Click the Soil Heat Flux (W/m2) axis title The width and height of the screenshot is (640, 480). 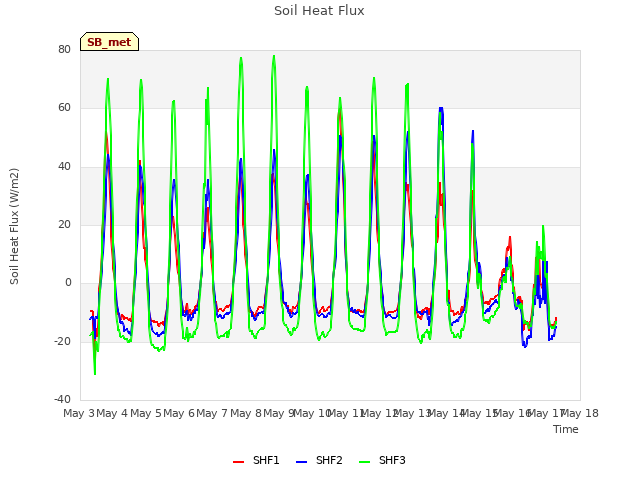coord(14,226)
